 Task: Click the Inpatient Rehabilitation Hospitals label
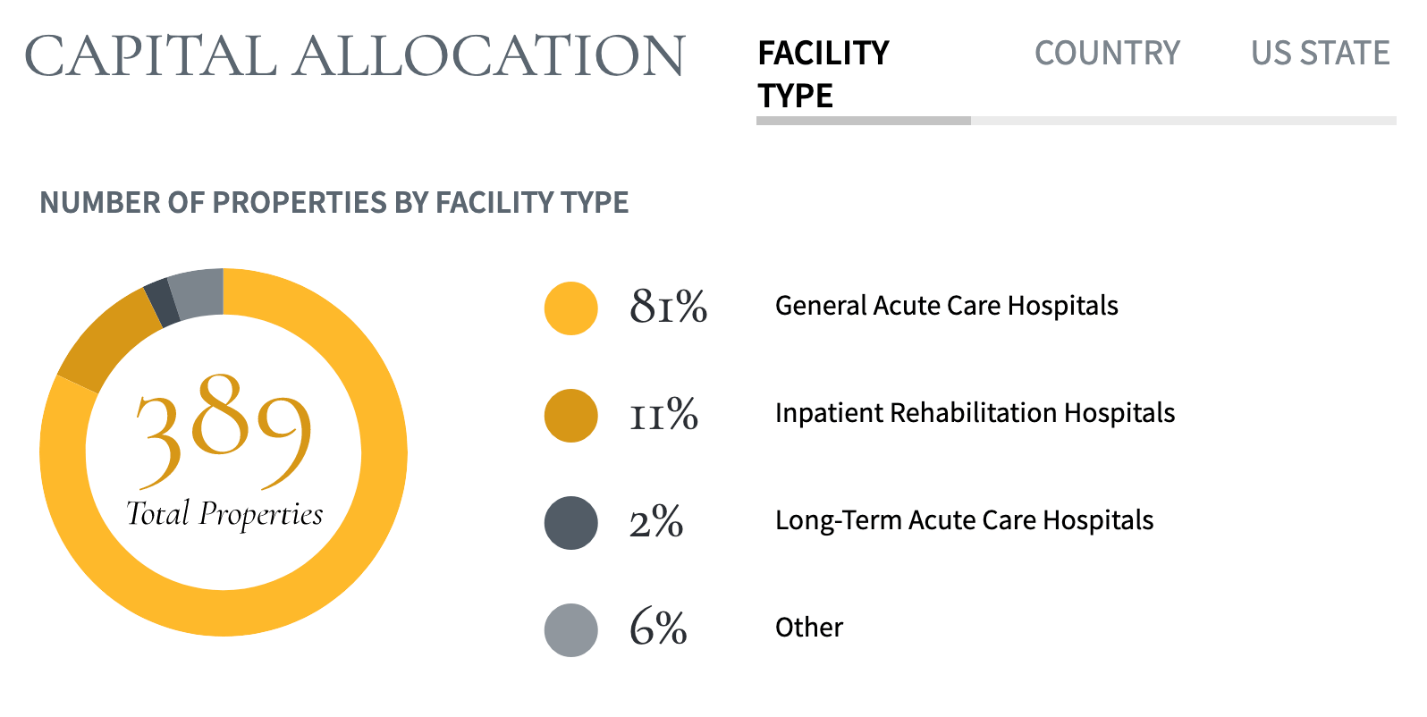(975, 412)
